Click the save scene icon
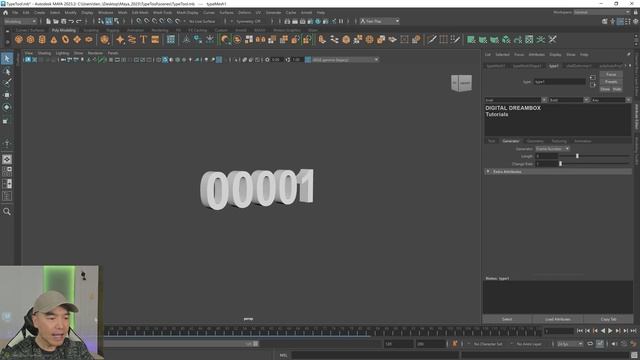This screenshot has height=360, width=640. pos(63,21)
